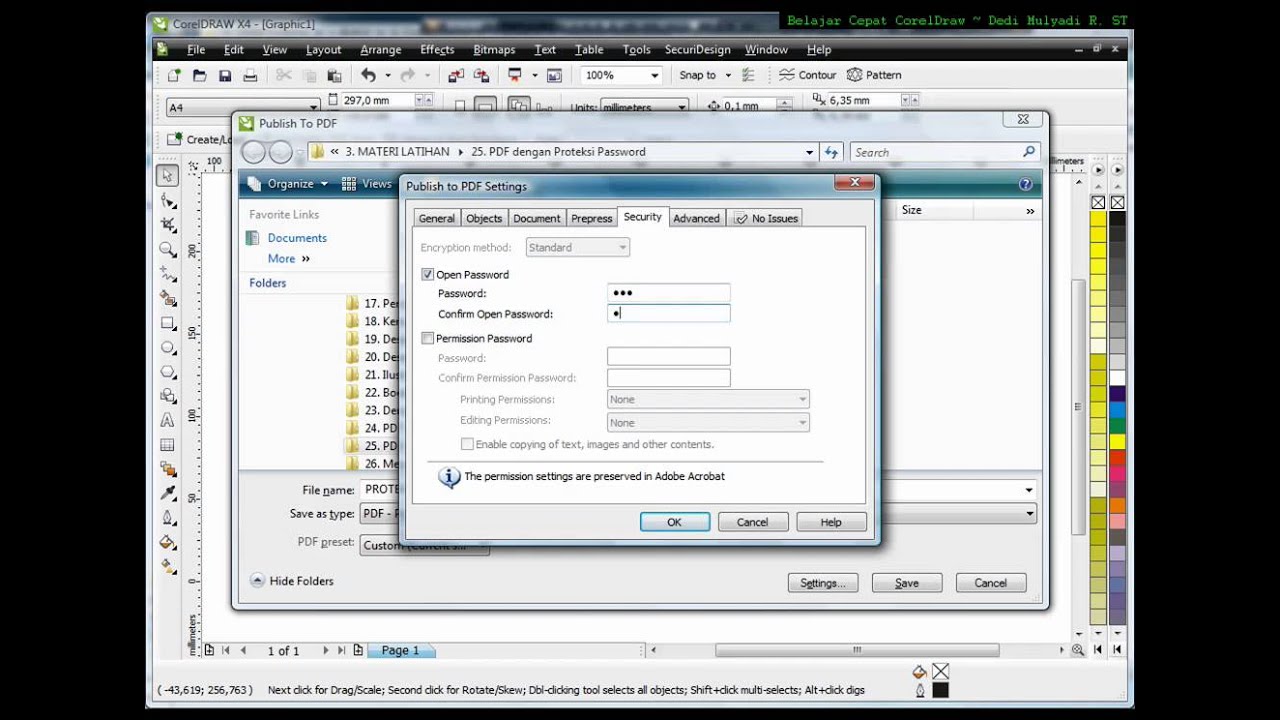Expand the More favorite links chevron
1280x720 pixels.
pos(306,258)
